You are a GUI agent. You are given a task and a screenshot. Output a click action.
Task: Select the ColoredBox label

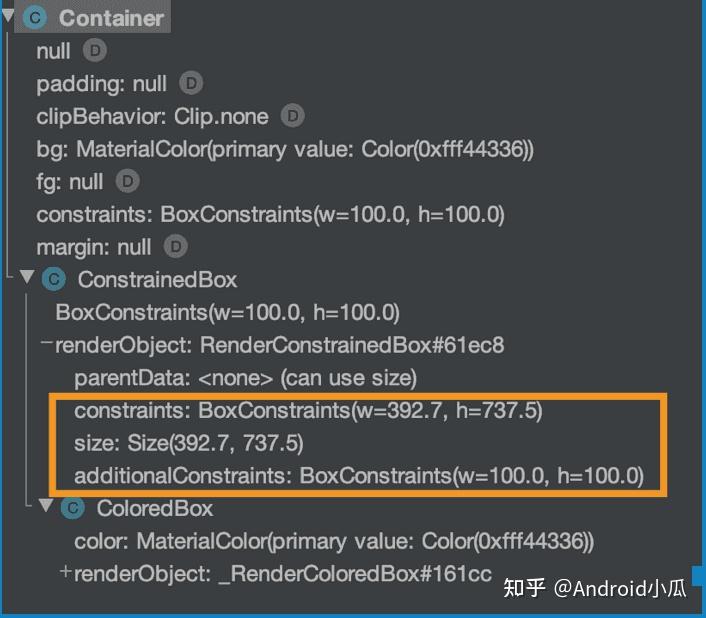(x=155, y=509)
